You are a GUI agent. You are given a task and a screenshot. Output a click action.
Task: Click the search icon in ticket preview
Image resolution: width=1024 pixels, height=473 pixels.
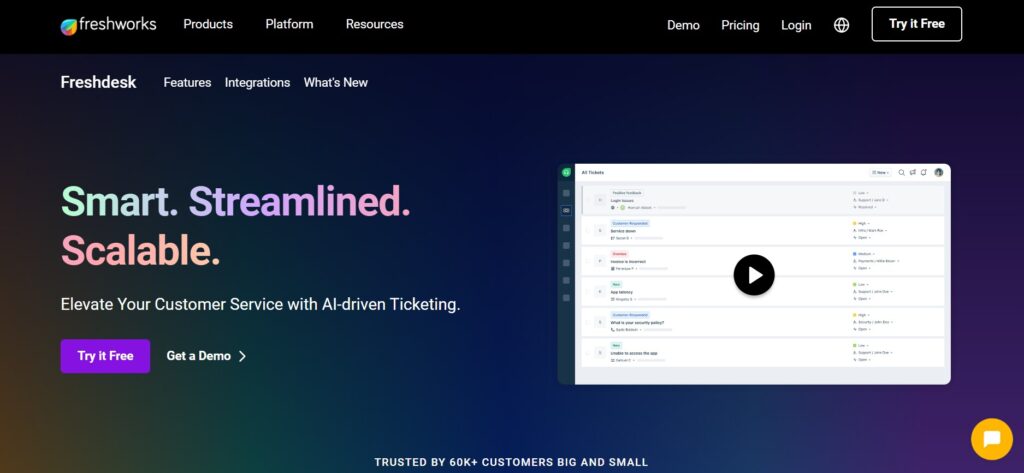point(901,172)
